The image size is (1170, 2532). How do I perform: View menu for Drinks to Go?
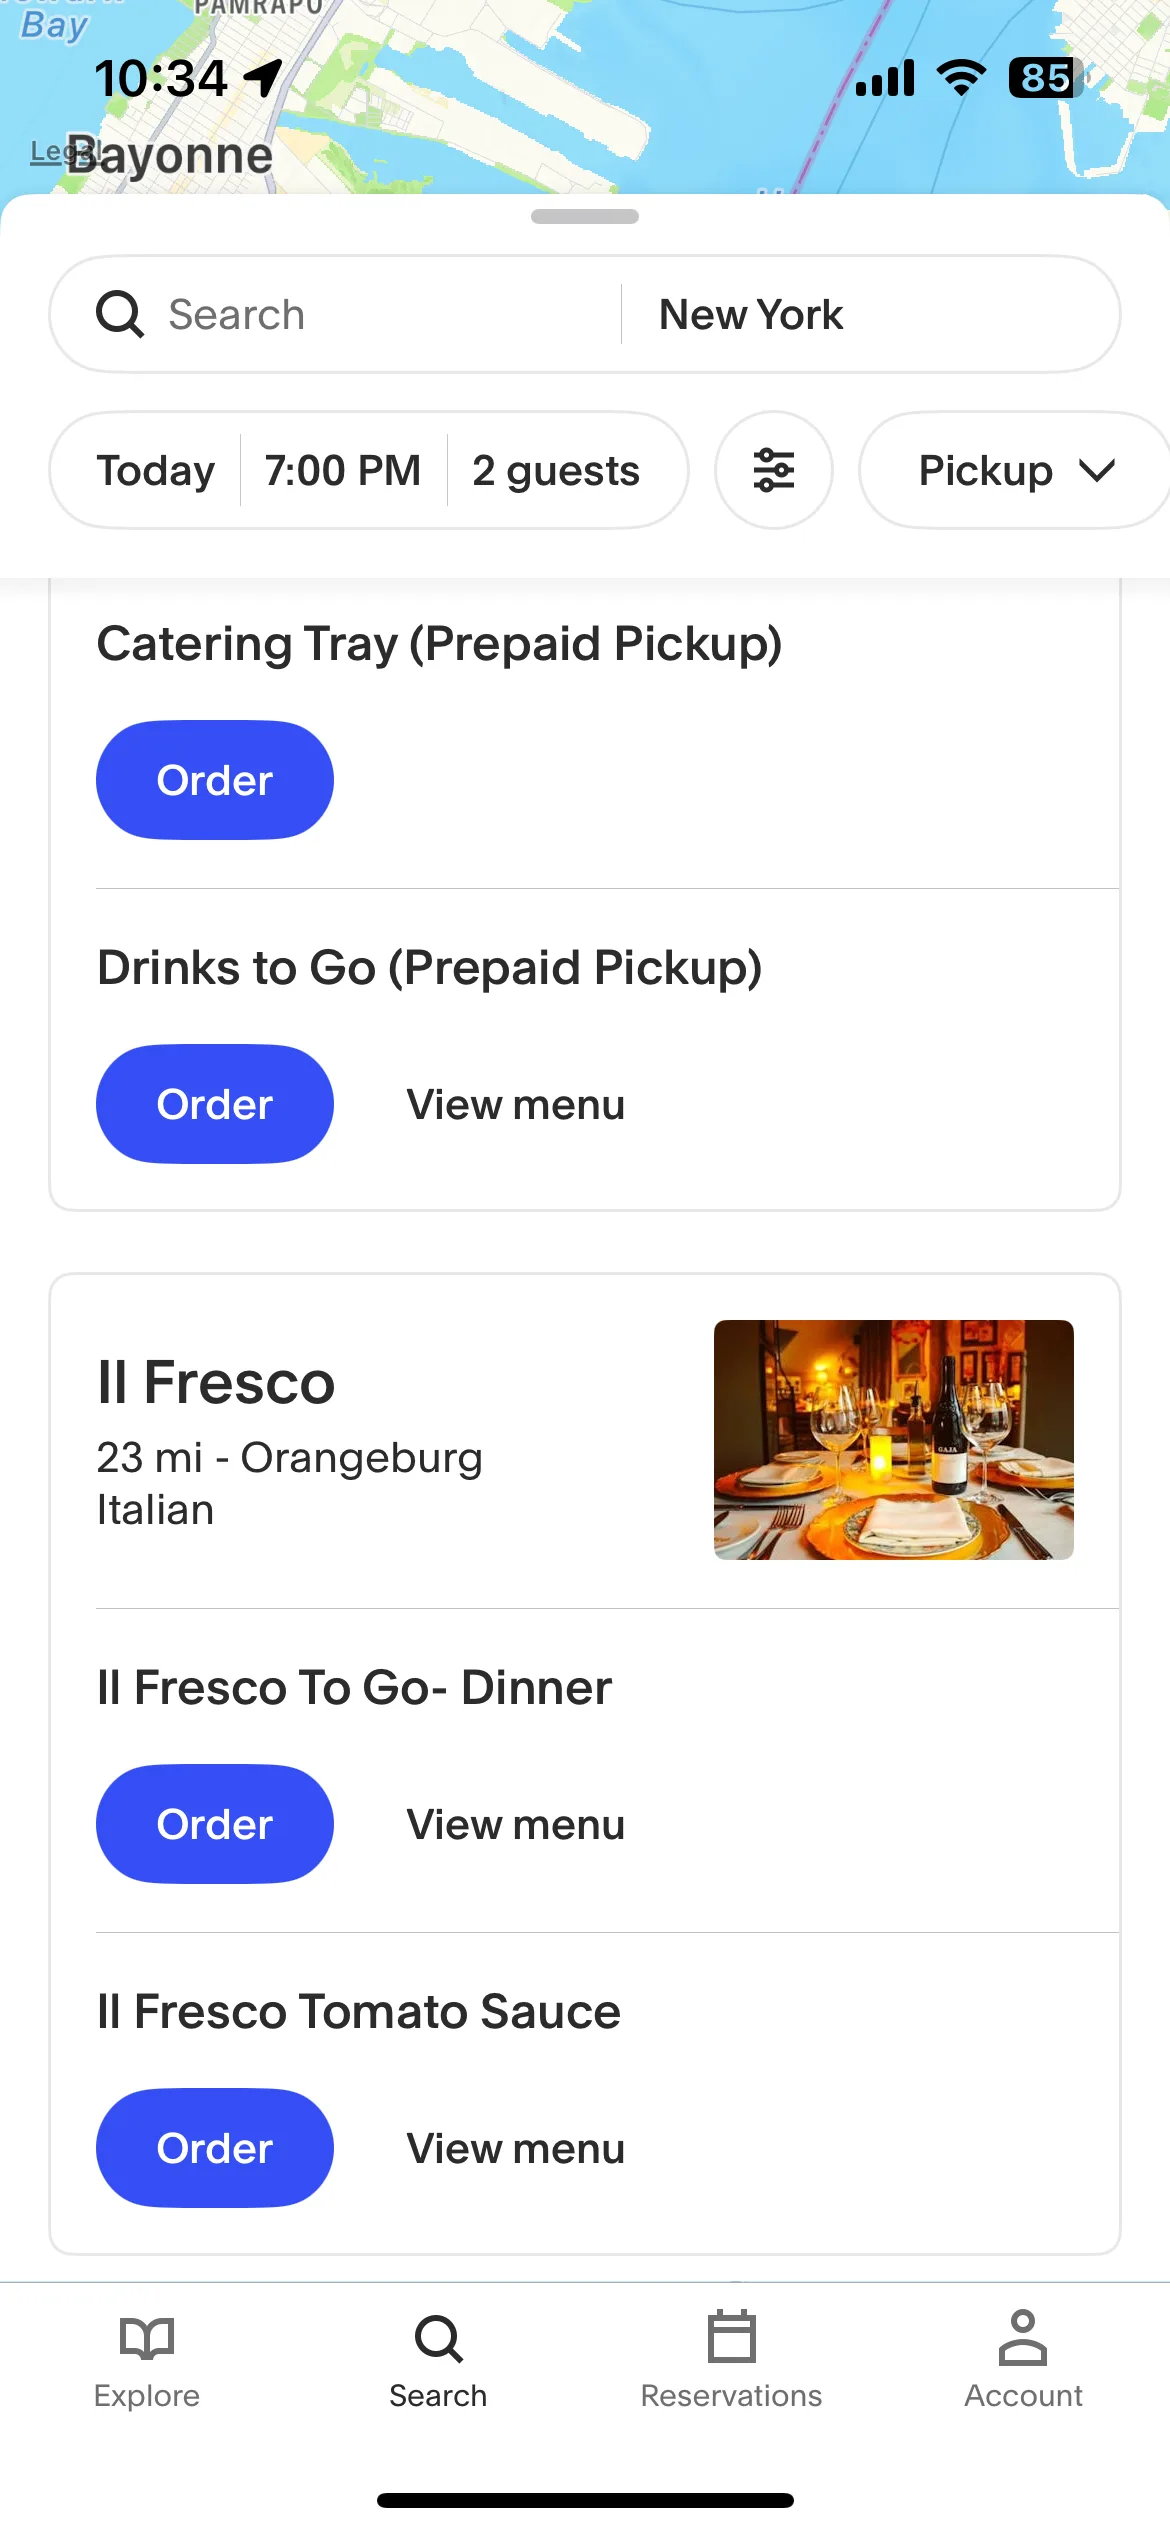coord(516,1104)
